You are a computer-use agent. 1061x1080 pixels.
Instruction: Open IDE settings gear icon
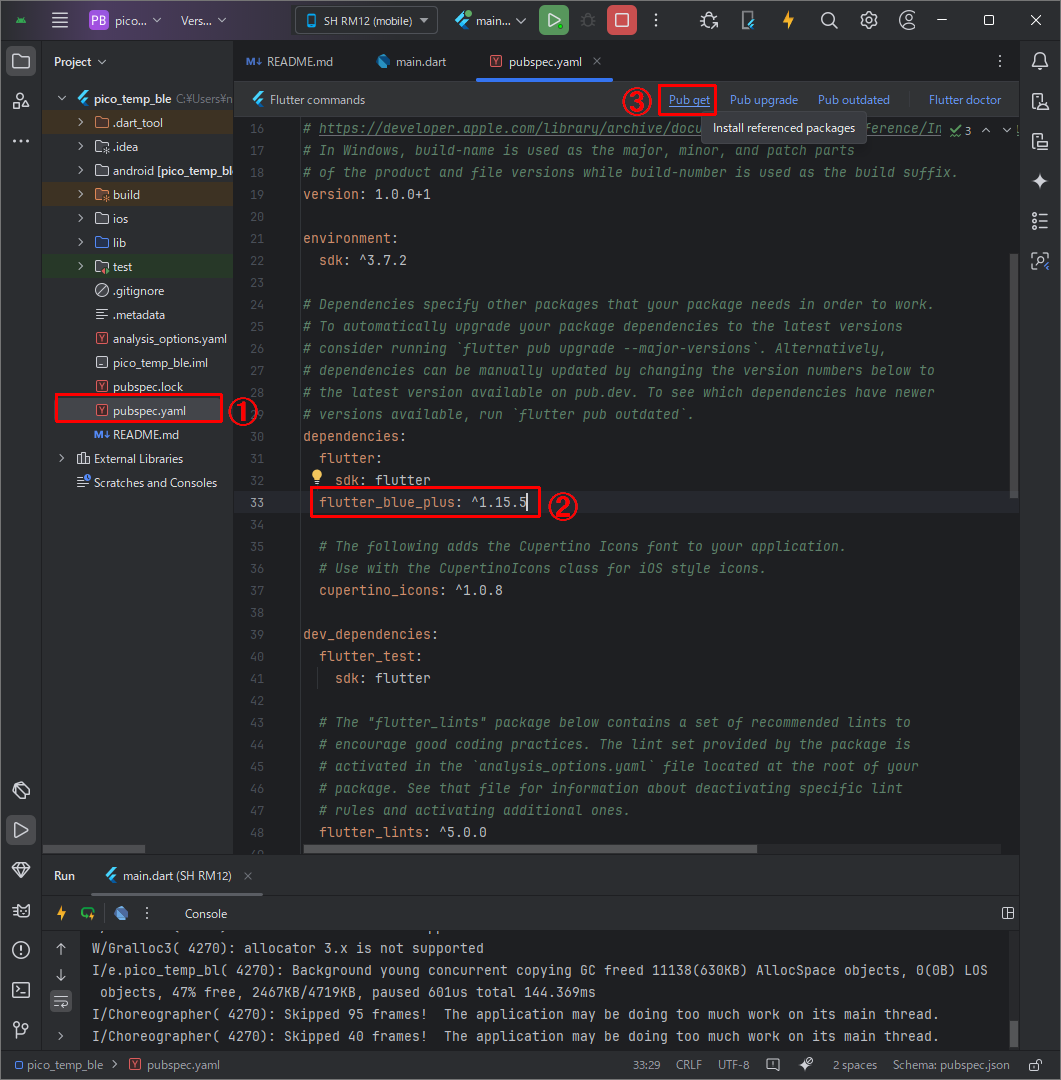(869, 21)
